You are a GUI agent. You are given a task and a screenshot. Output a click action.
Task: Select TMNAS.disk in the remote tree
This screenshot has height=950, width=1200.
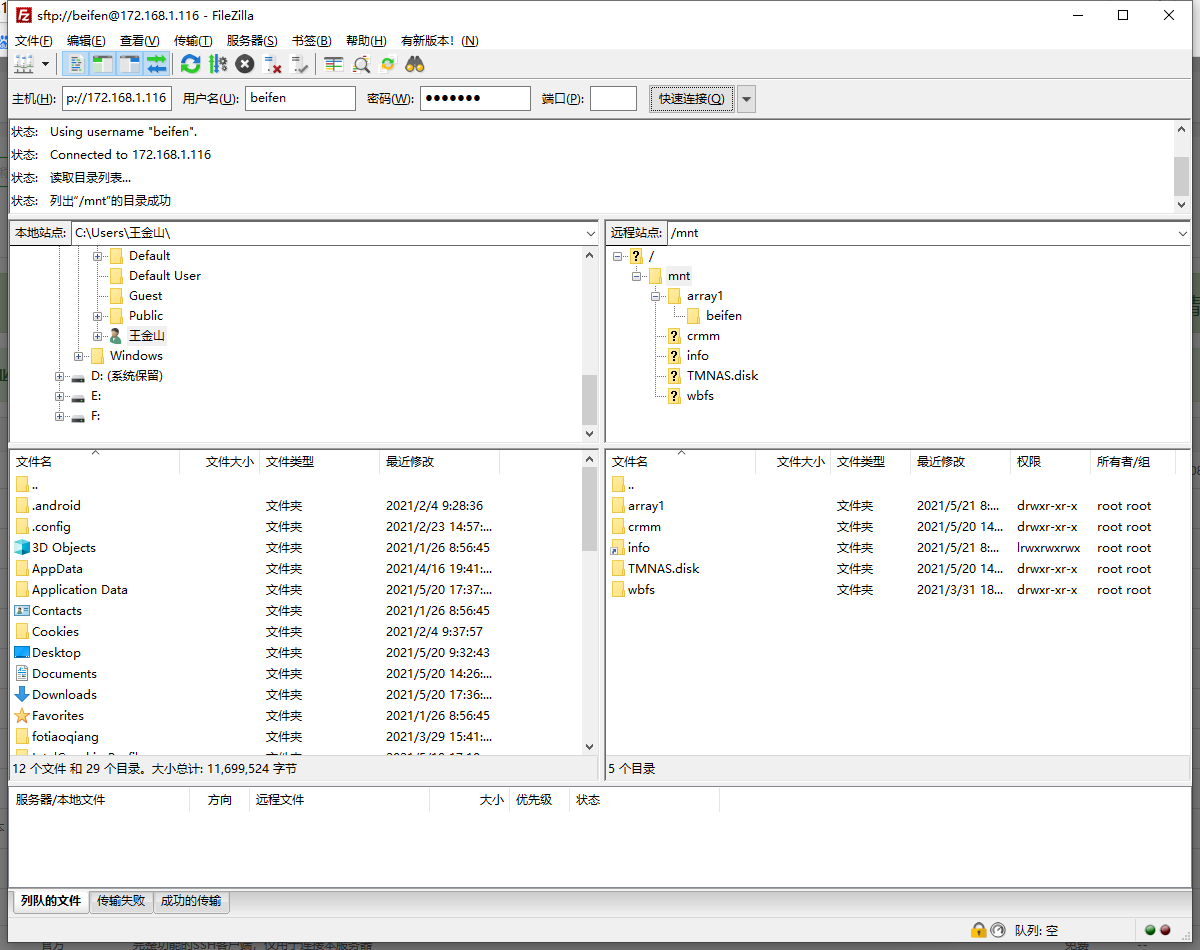coord(722,376)
